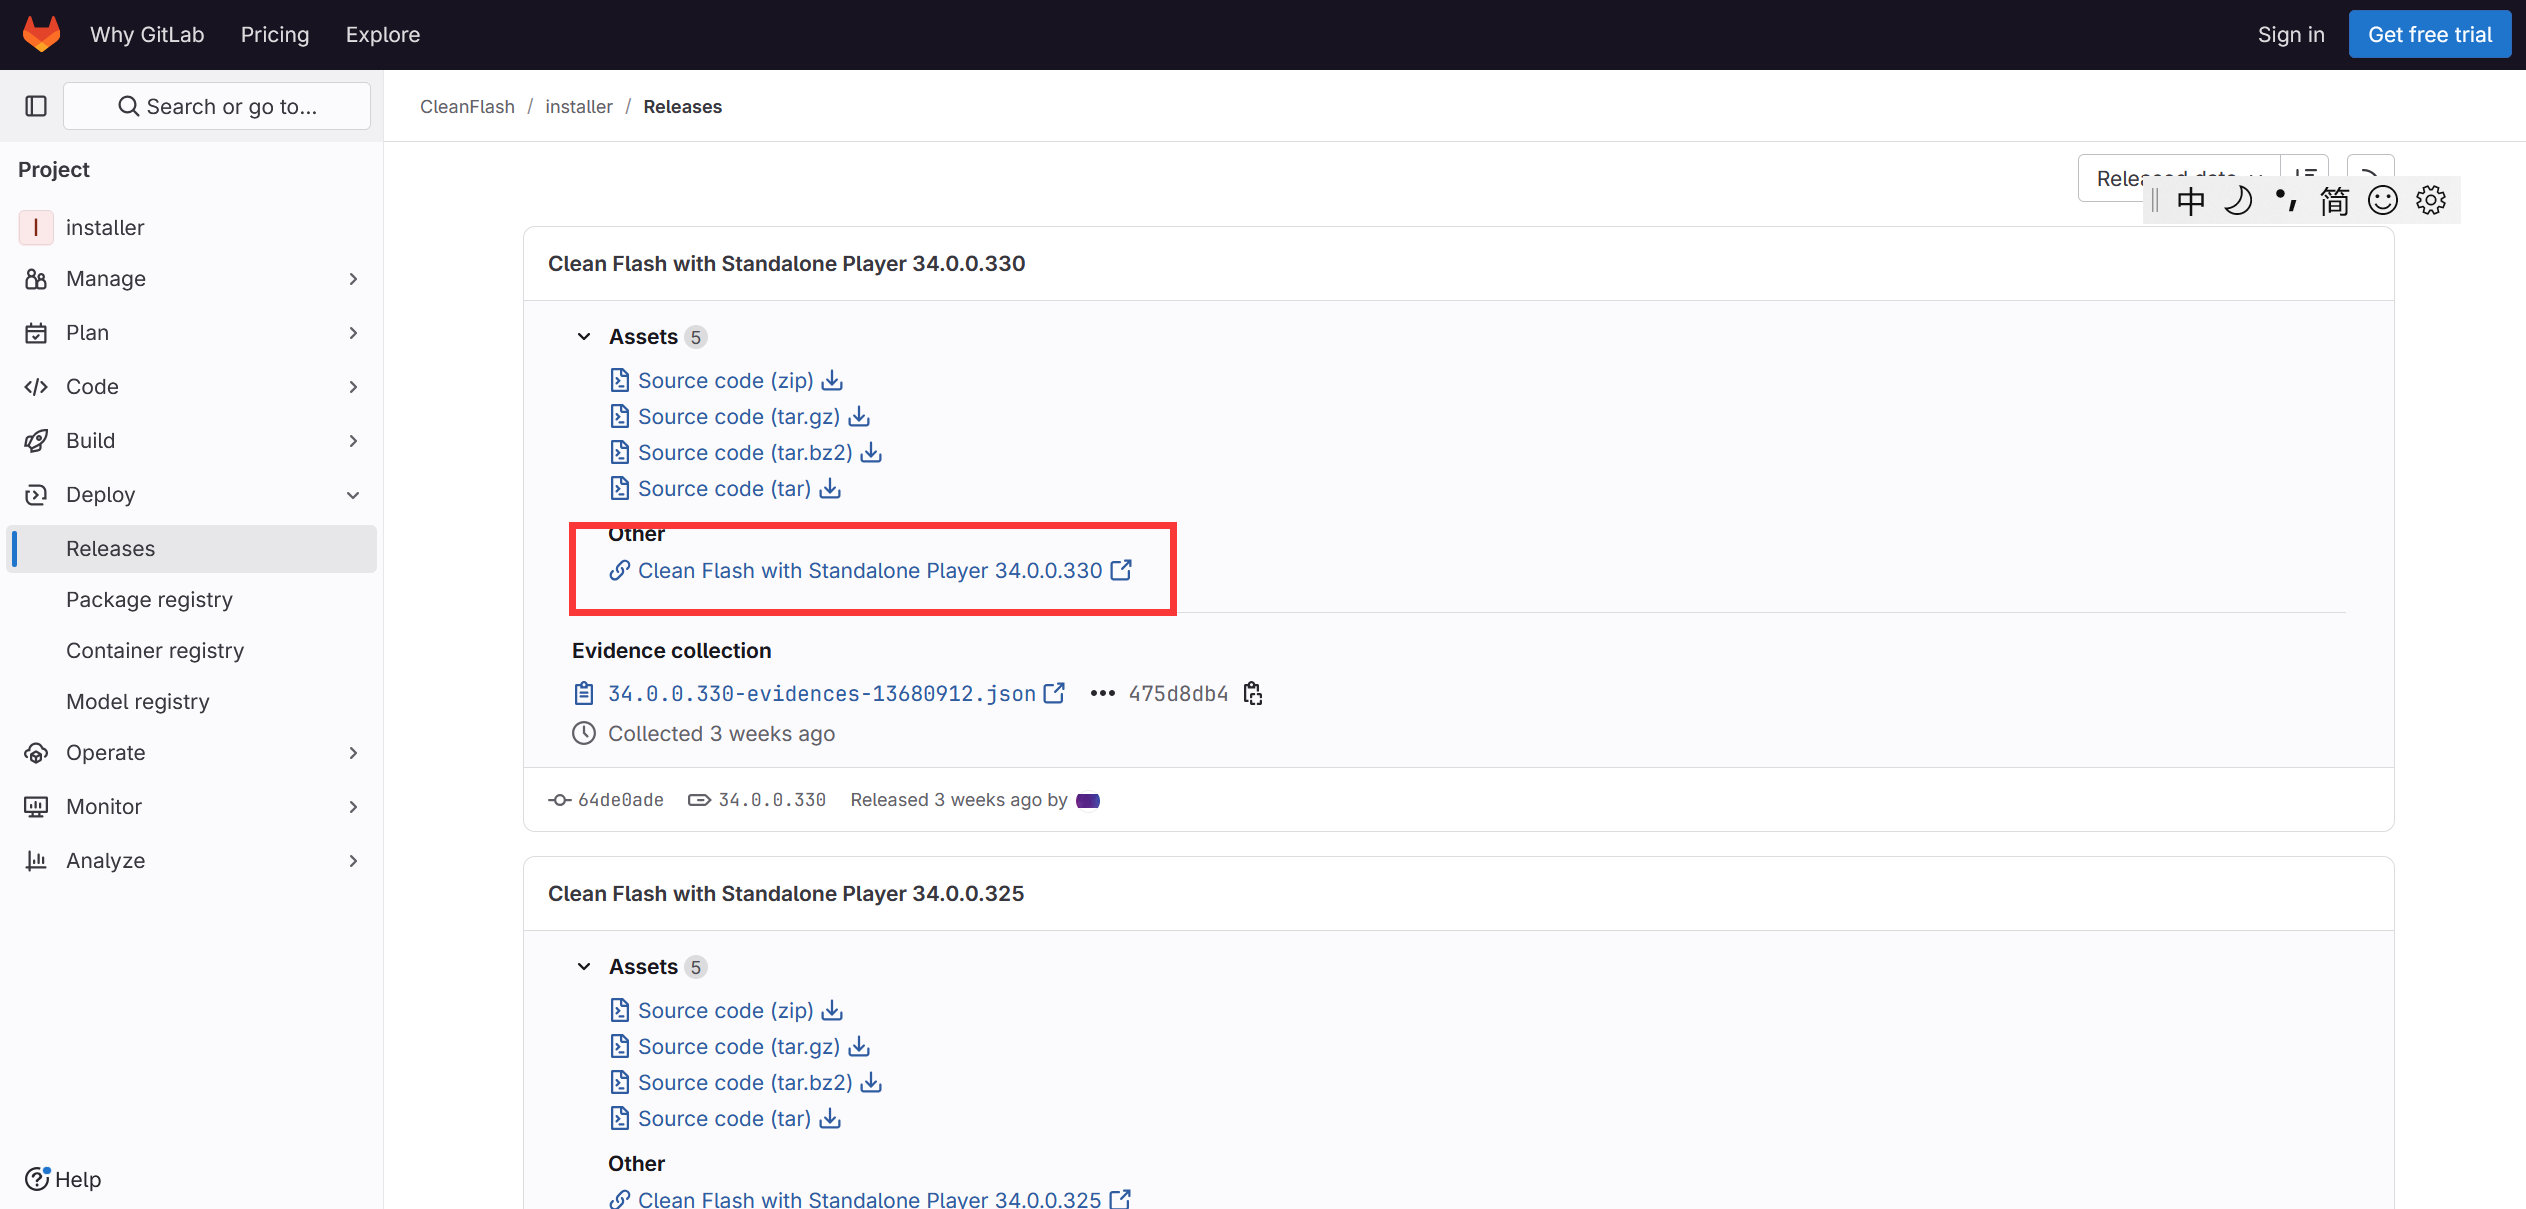Expand the Manage sidebar section
The width and height of the screenshot is (2526, 1209).
[x=192, y=279]
